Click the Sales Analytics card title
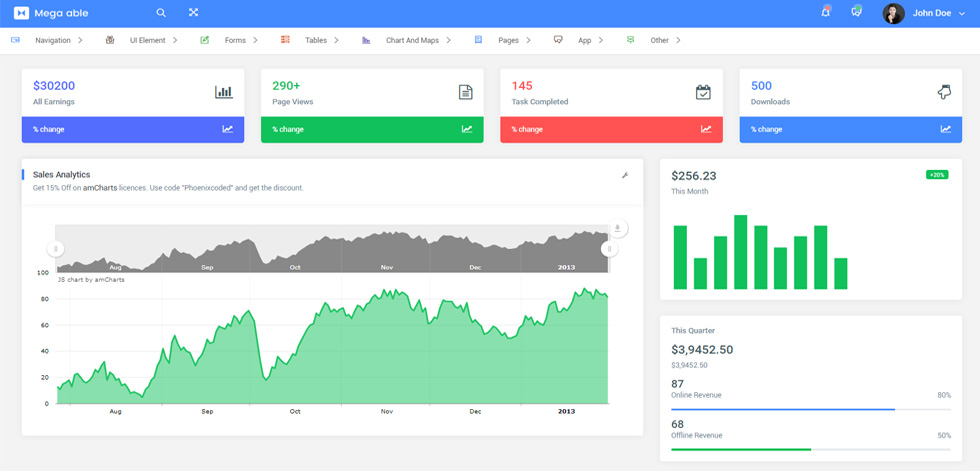Screen dimensions: 980x471 click(x=61, y=175)
